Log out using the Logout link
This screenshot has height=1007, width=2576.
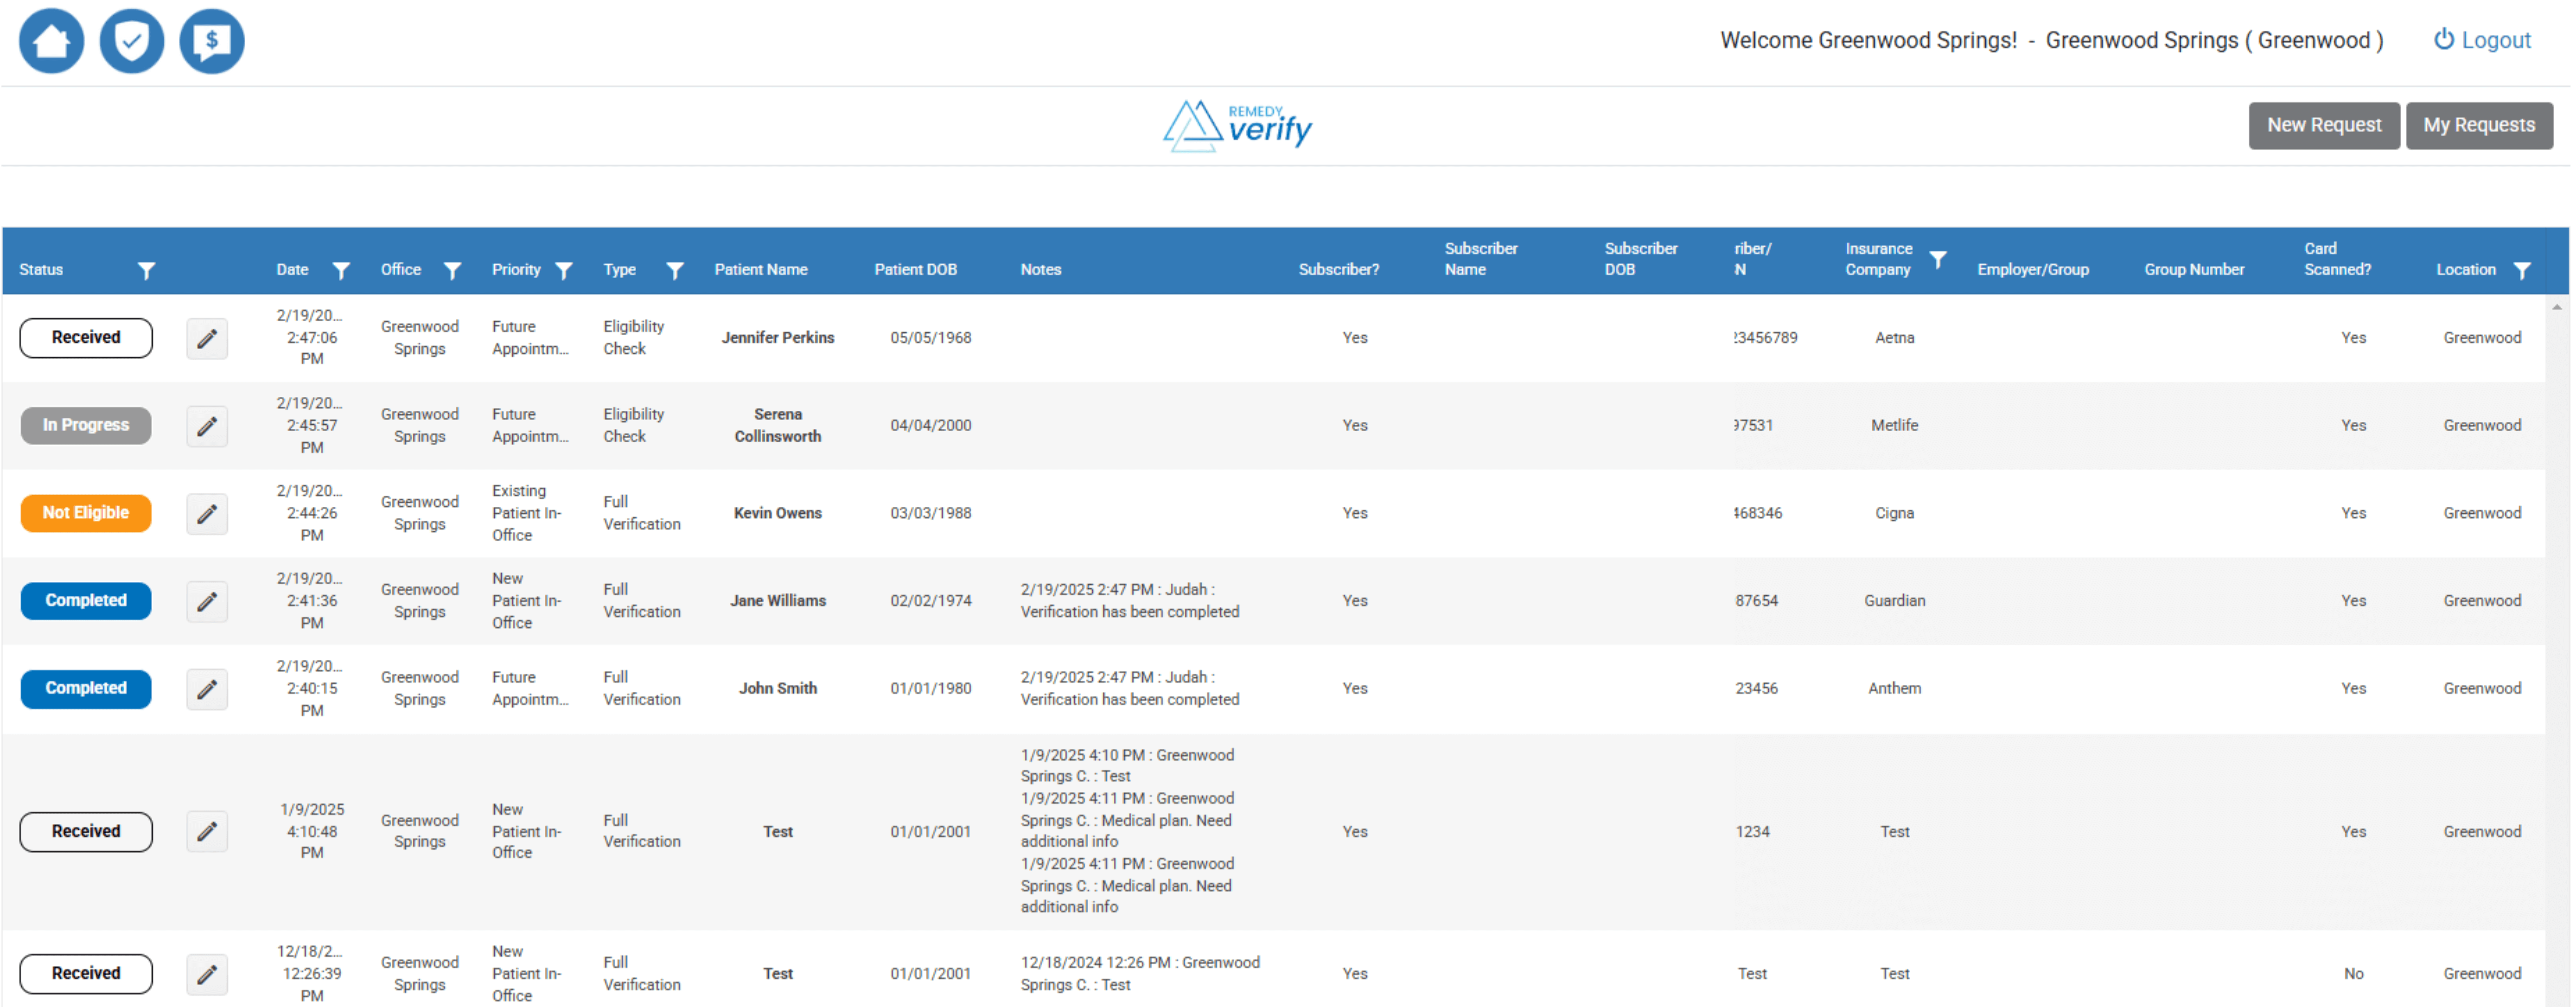coord(2482,40)
